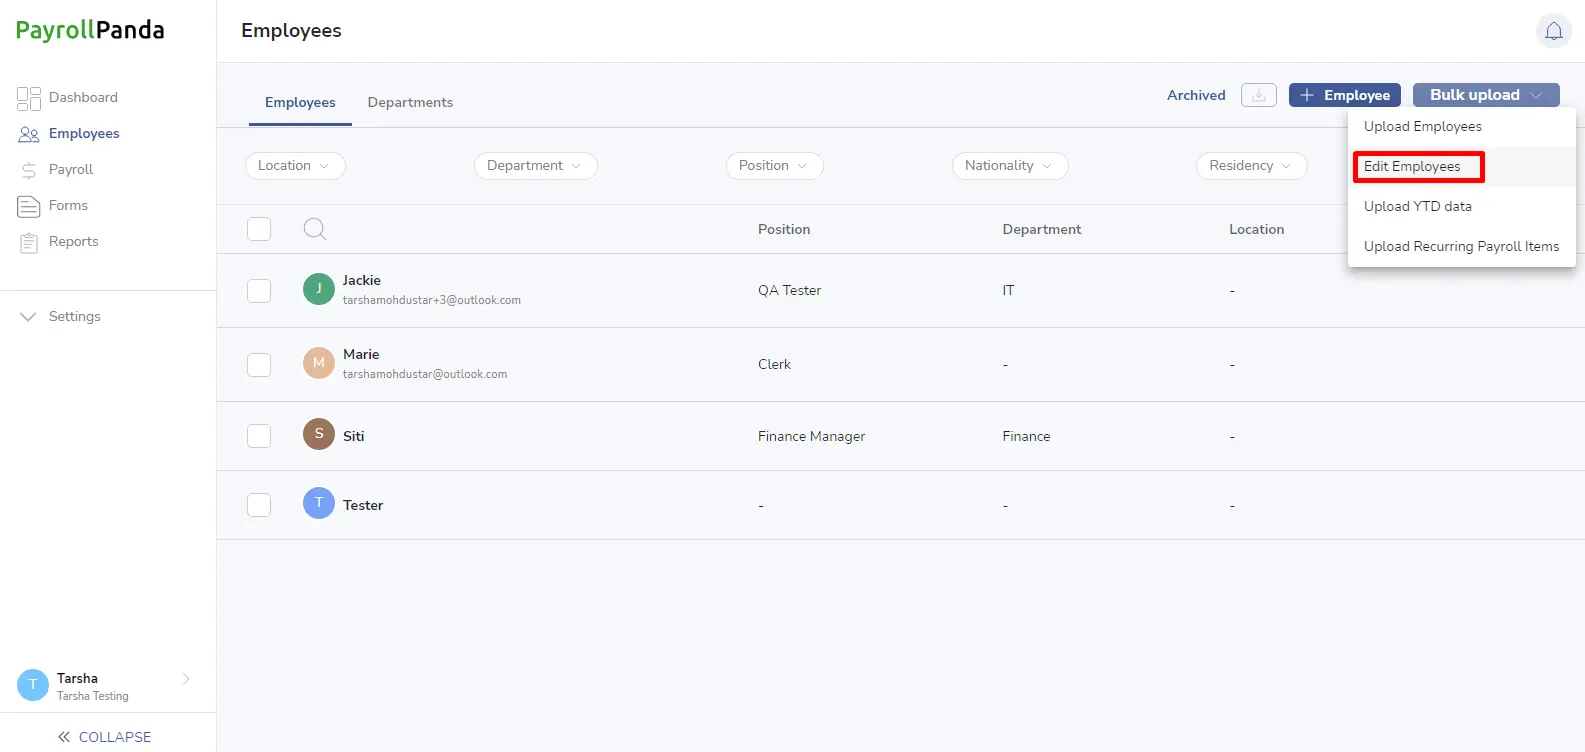The height and width of the screenshot is (752, 1585).
Task: Open Payroll section in sidebar
Action: coord(70,169)
